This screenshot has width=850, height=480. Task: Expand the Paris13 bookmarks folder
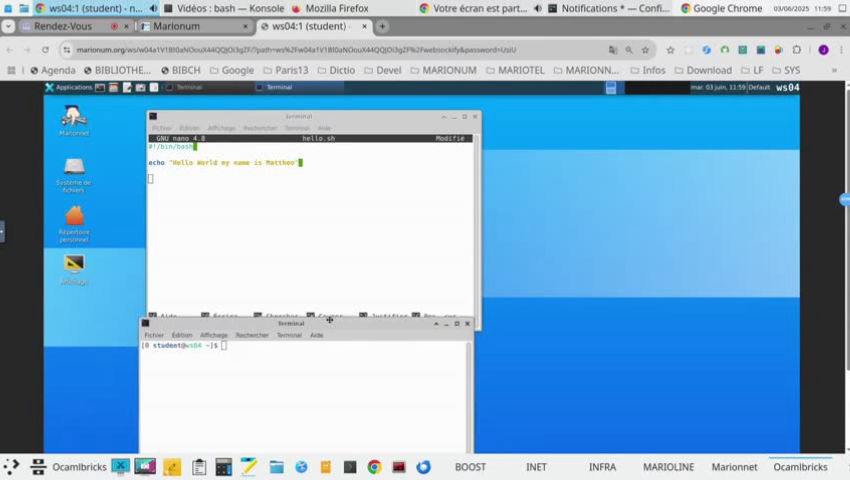pos(286,71)
